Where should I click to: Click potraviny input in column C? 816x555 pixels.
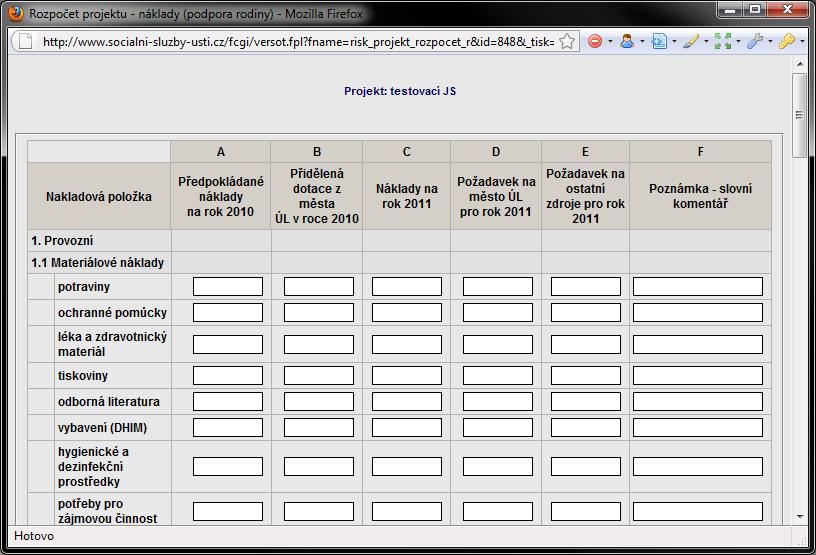[x=407, y=286]
